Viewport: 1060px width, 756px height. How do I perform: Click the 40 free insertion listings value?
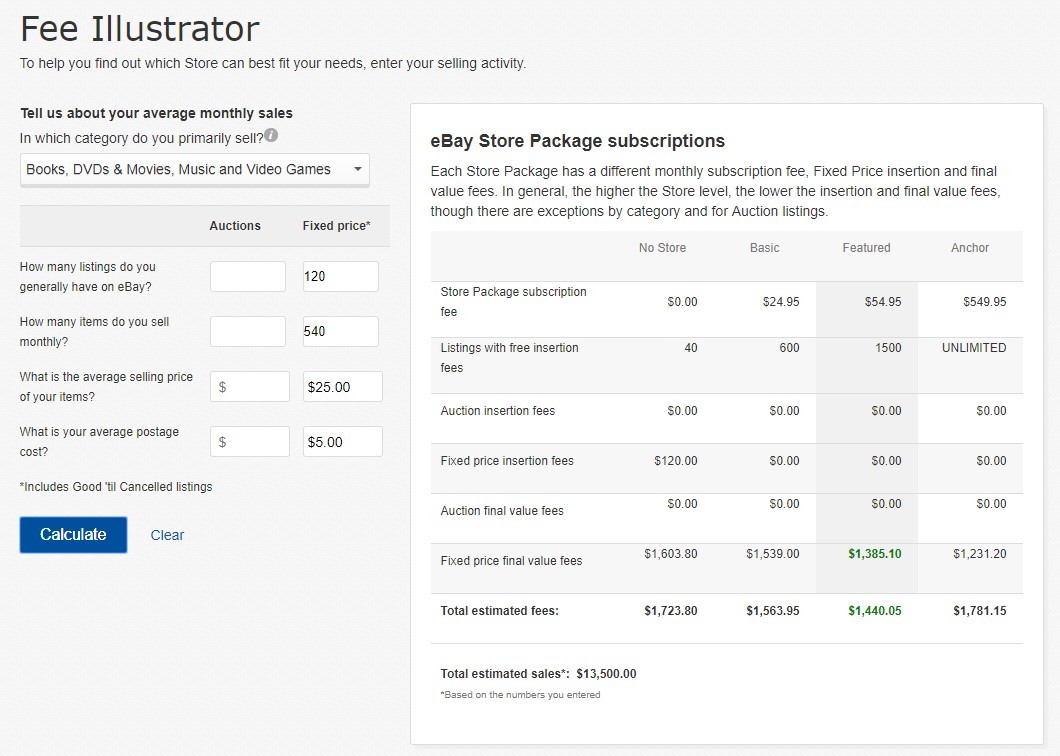(x=691, y=348)
